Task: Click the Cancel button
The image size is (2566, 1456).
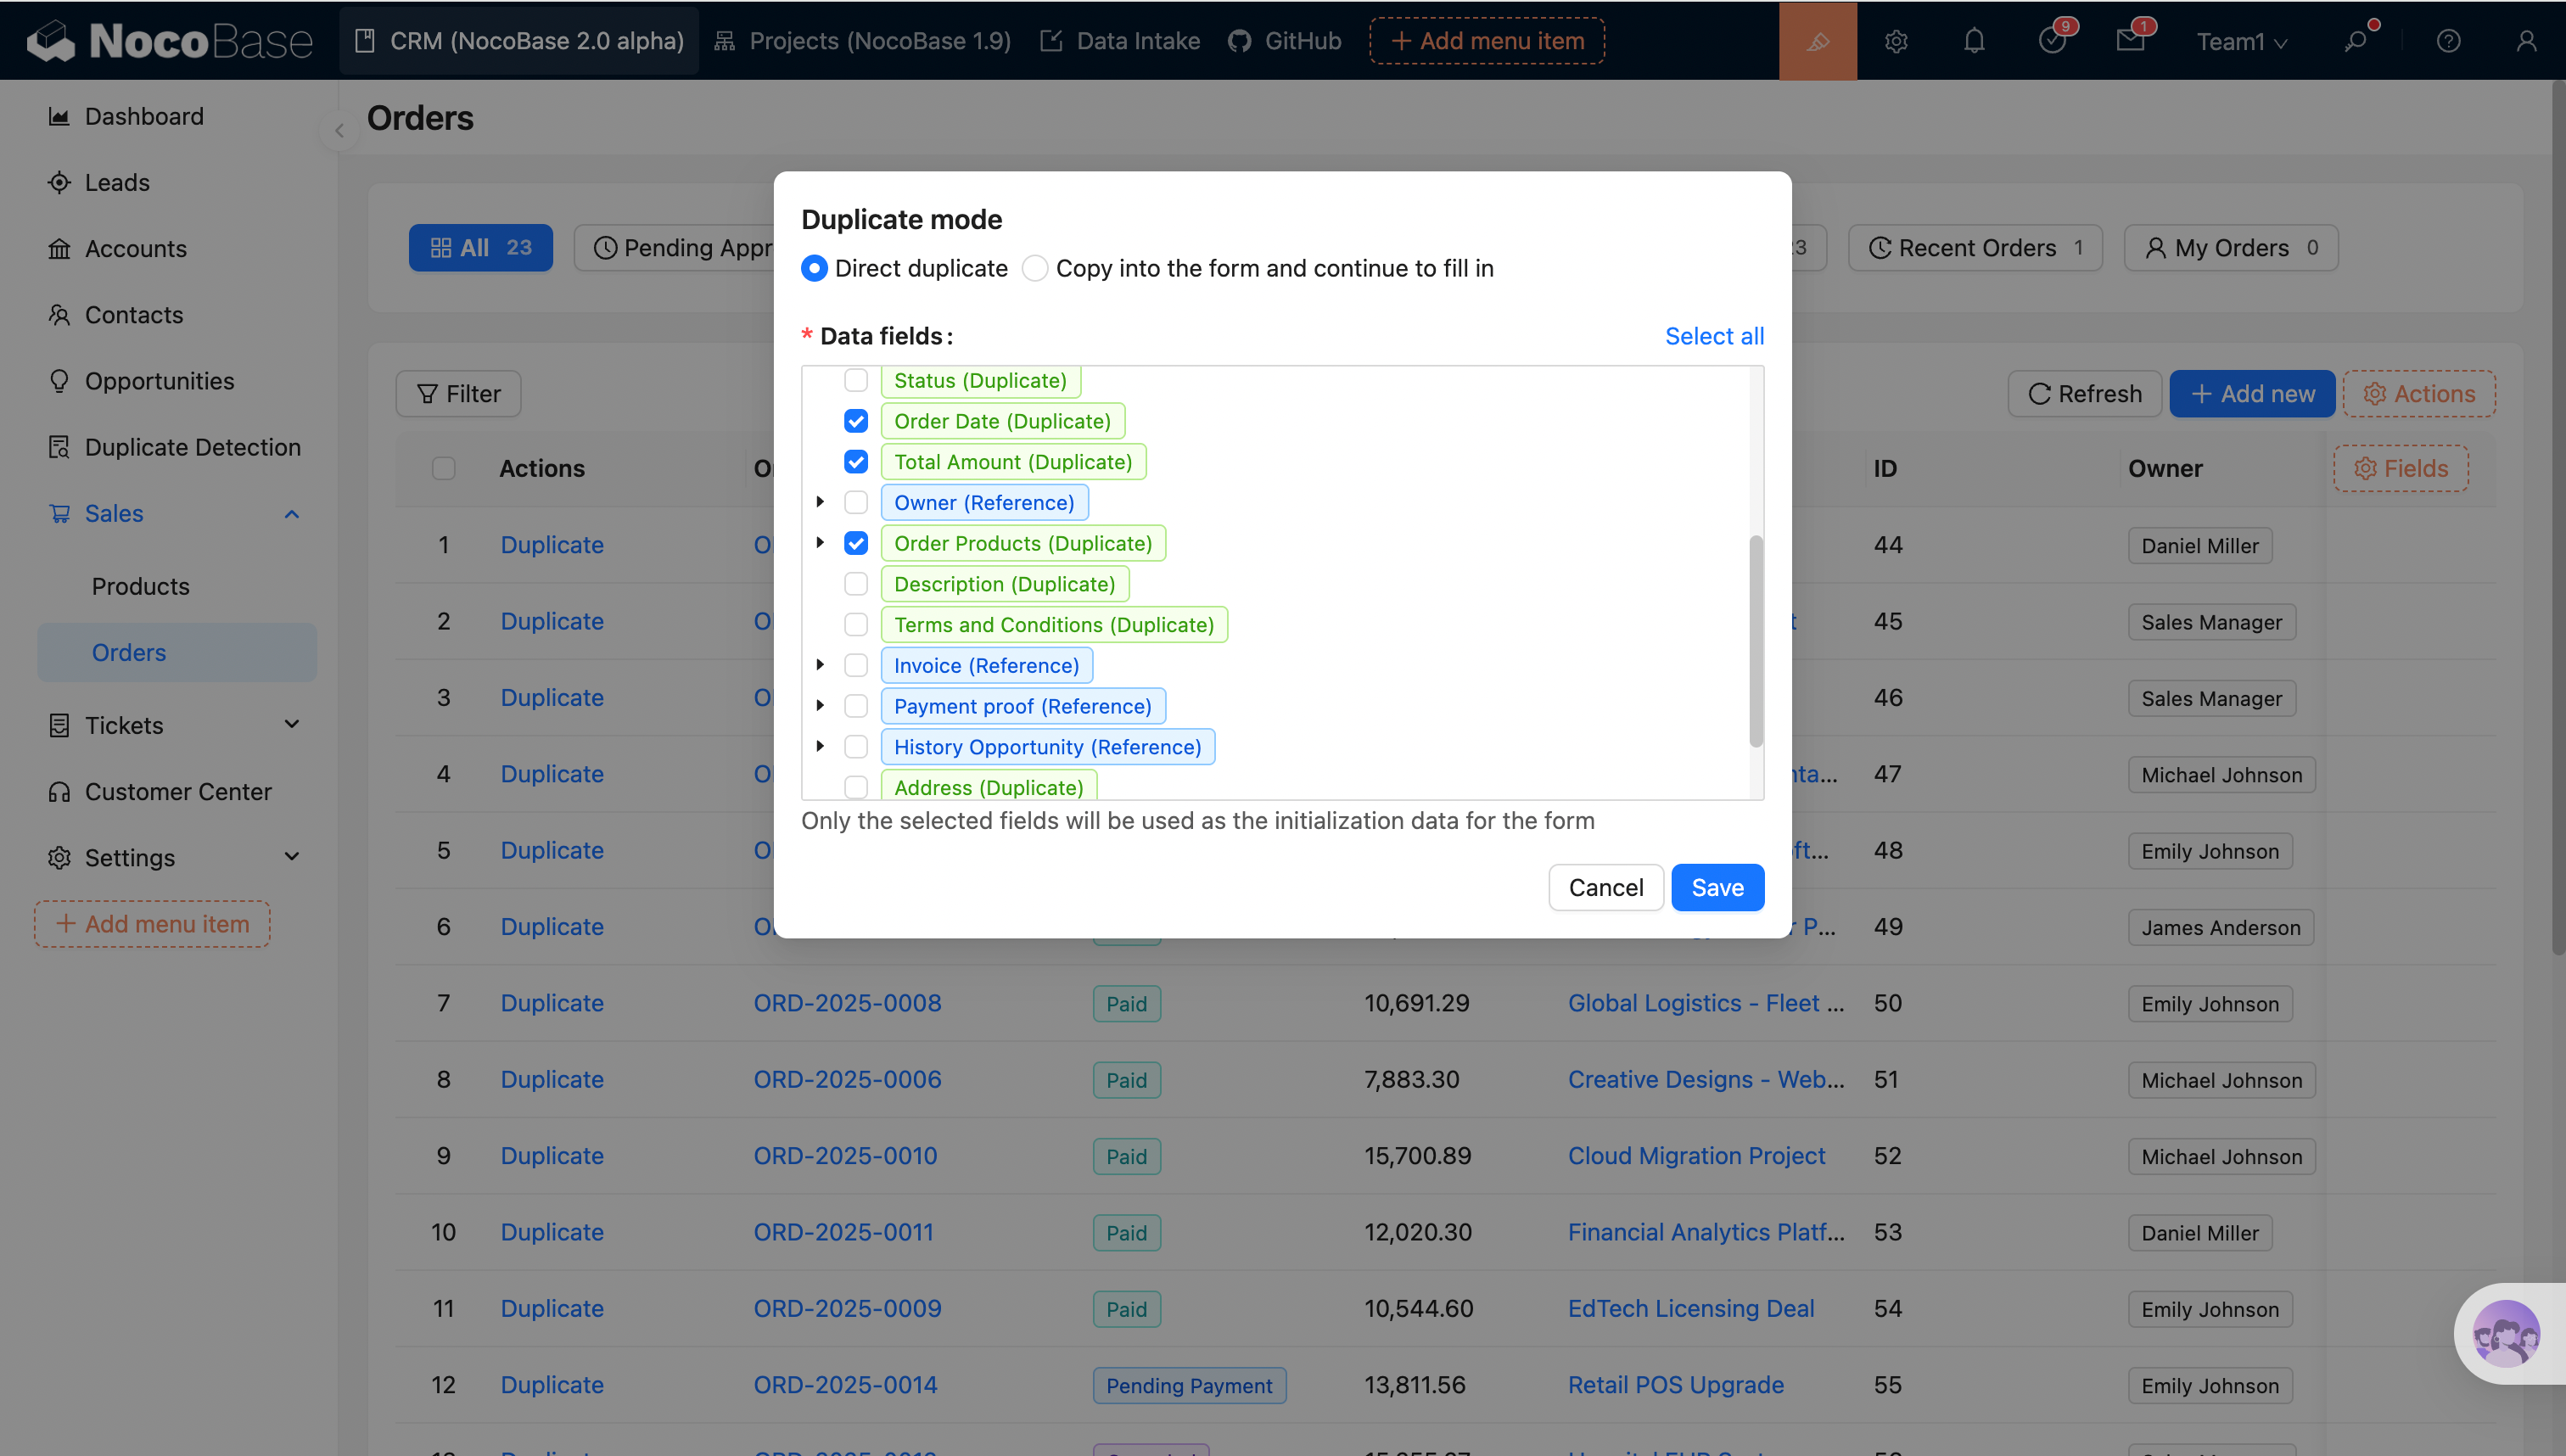Action: (1605, 887)
